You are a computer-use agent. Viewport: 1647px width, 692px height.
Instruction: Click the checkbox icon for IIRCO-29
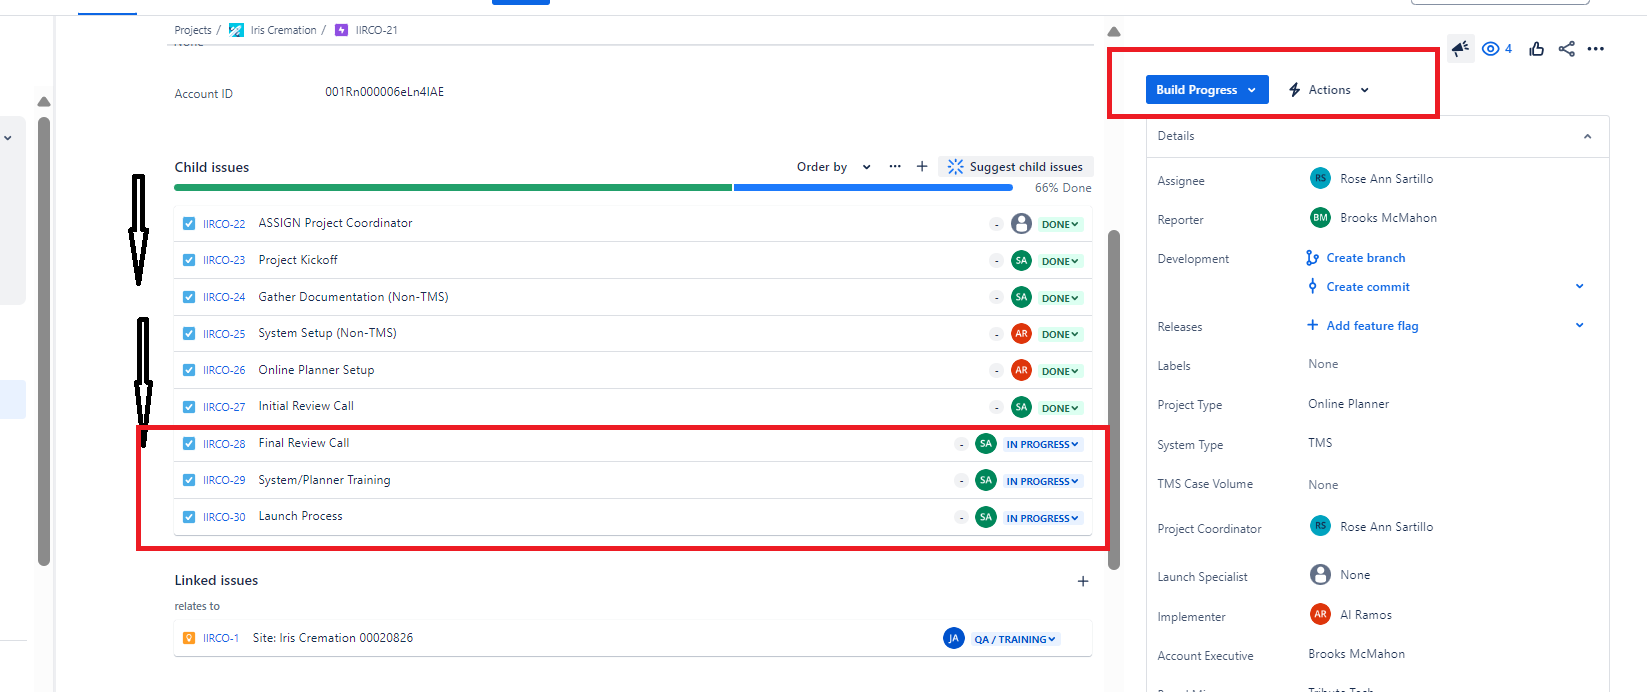tap(189, 480)
